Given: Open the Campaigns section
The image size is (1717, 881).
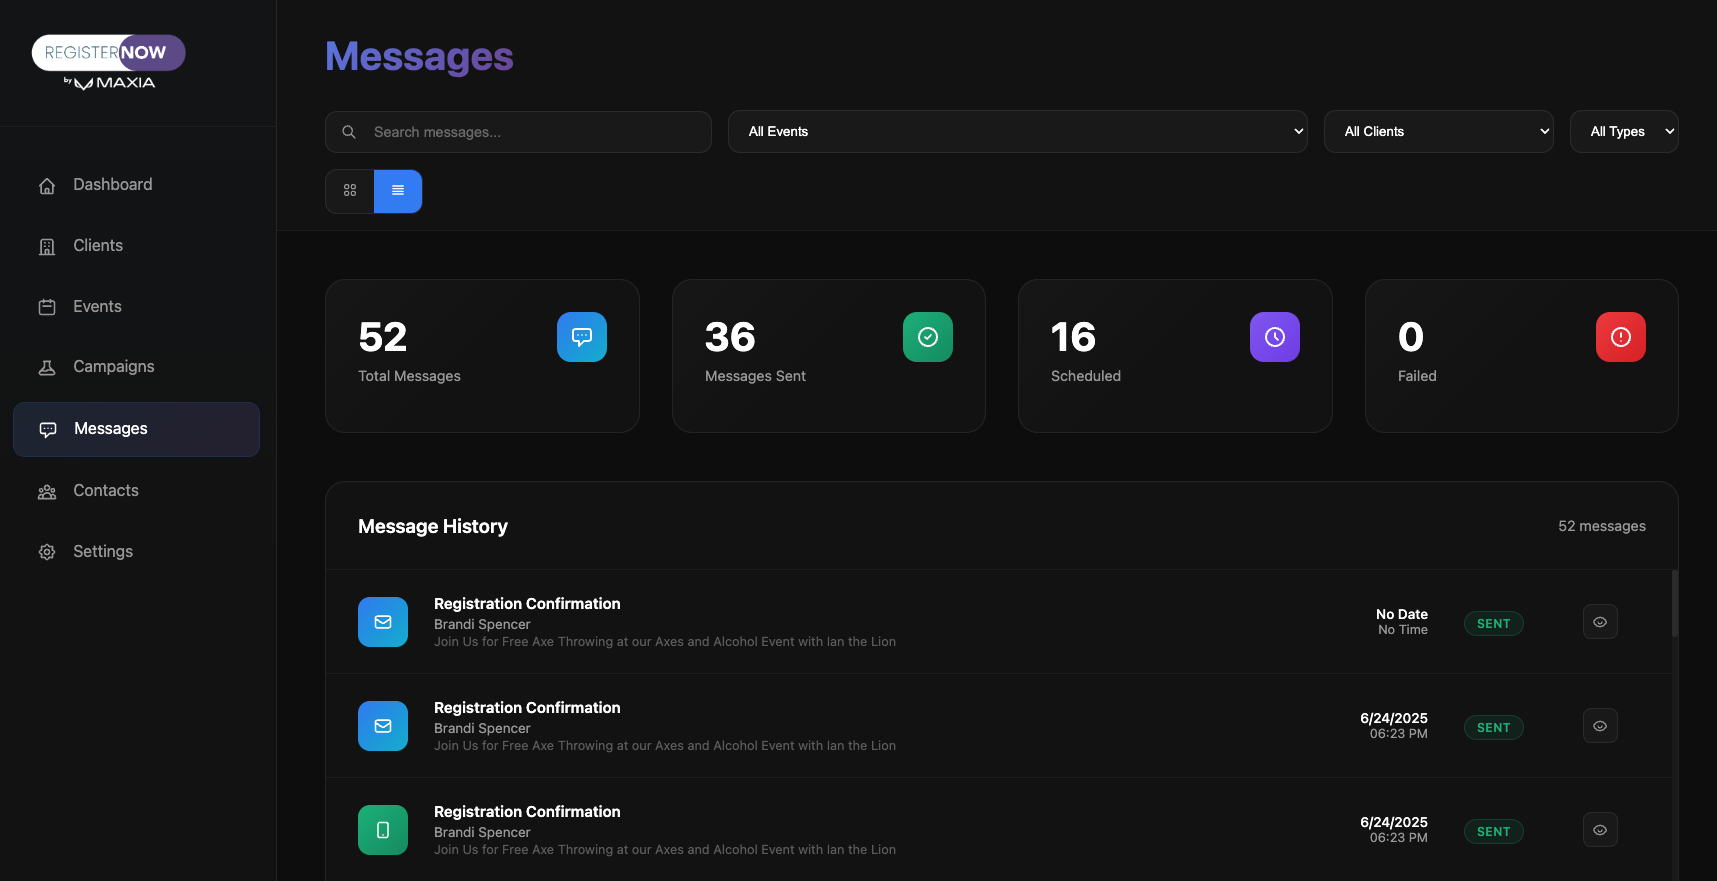Looking at the screenshot, I should click(113, 367).
